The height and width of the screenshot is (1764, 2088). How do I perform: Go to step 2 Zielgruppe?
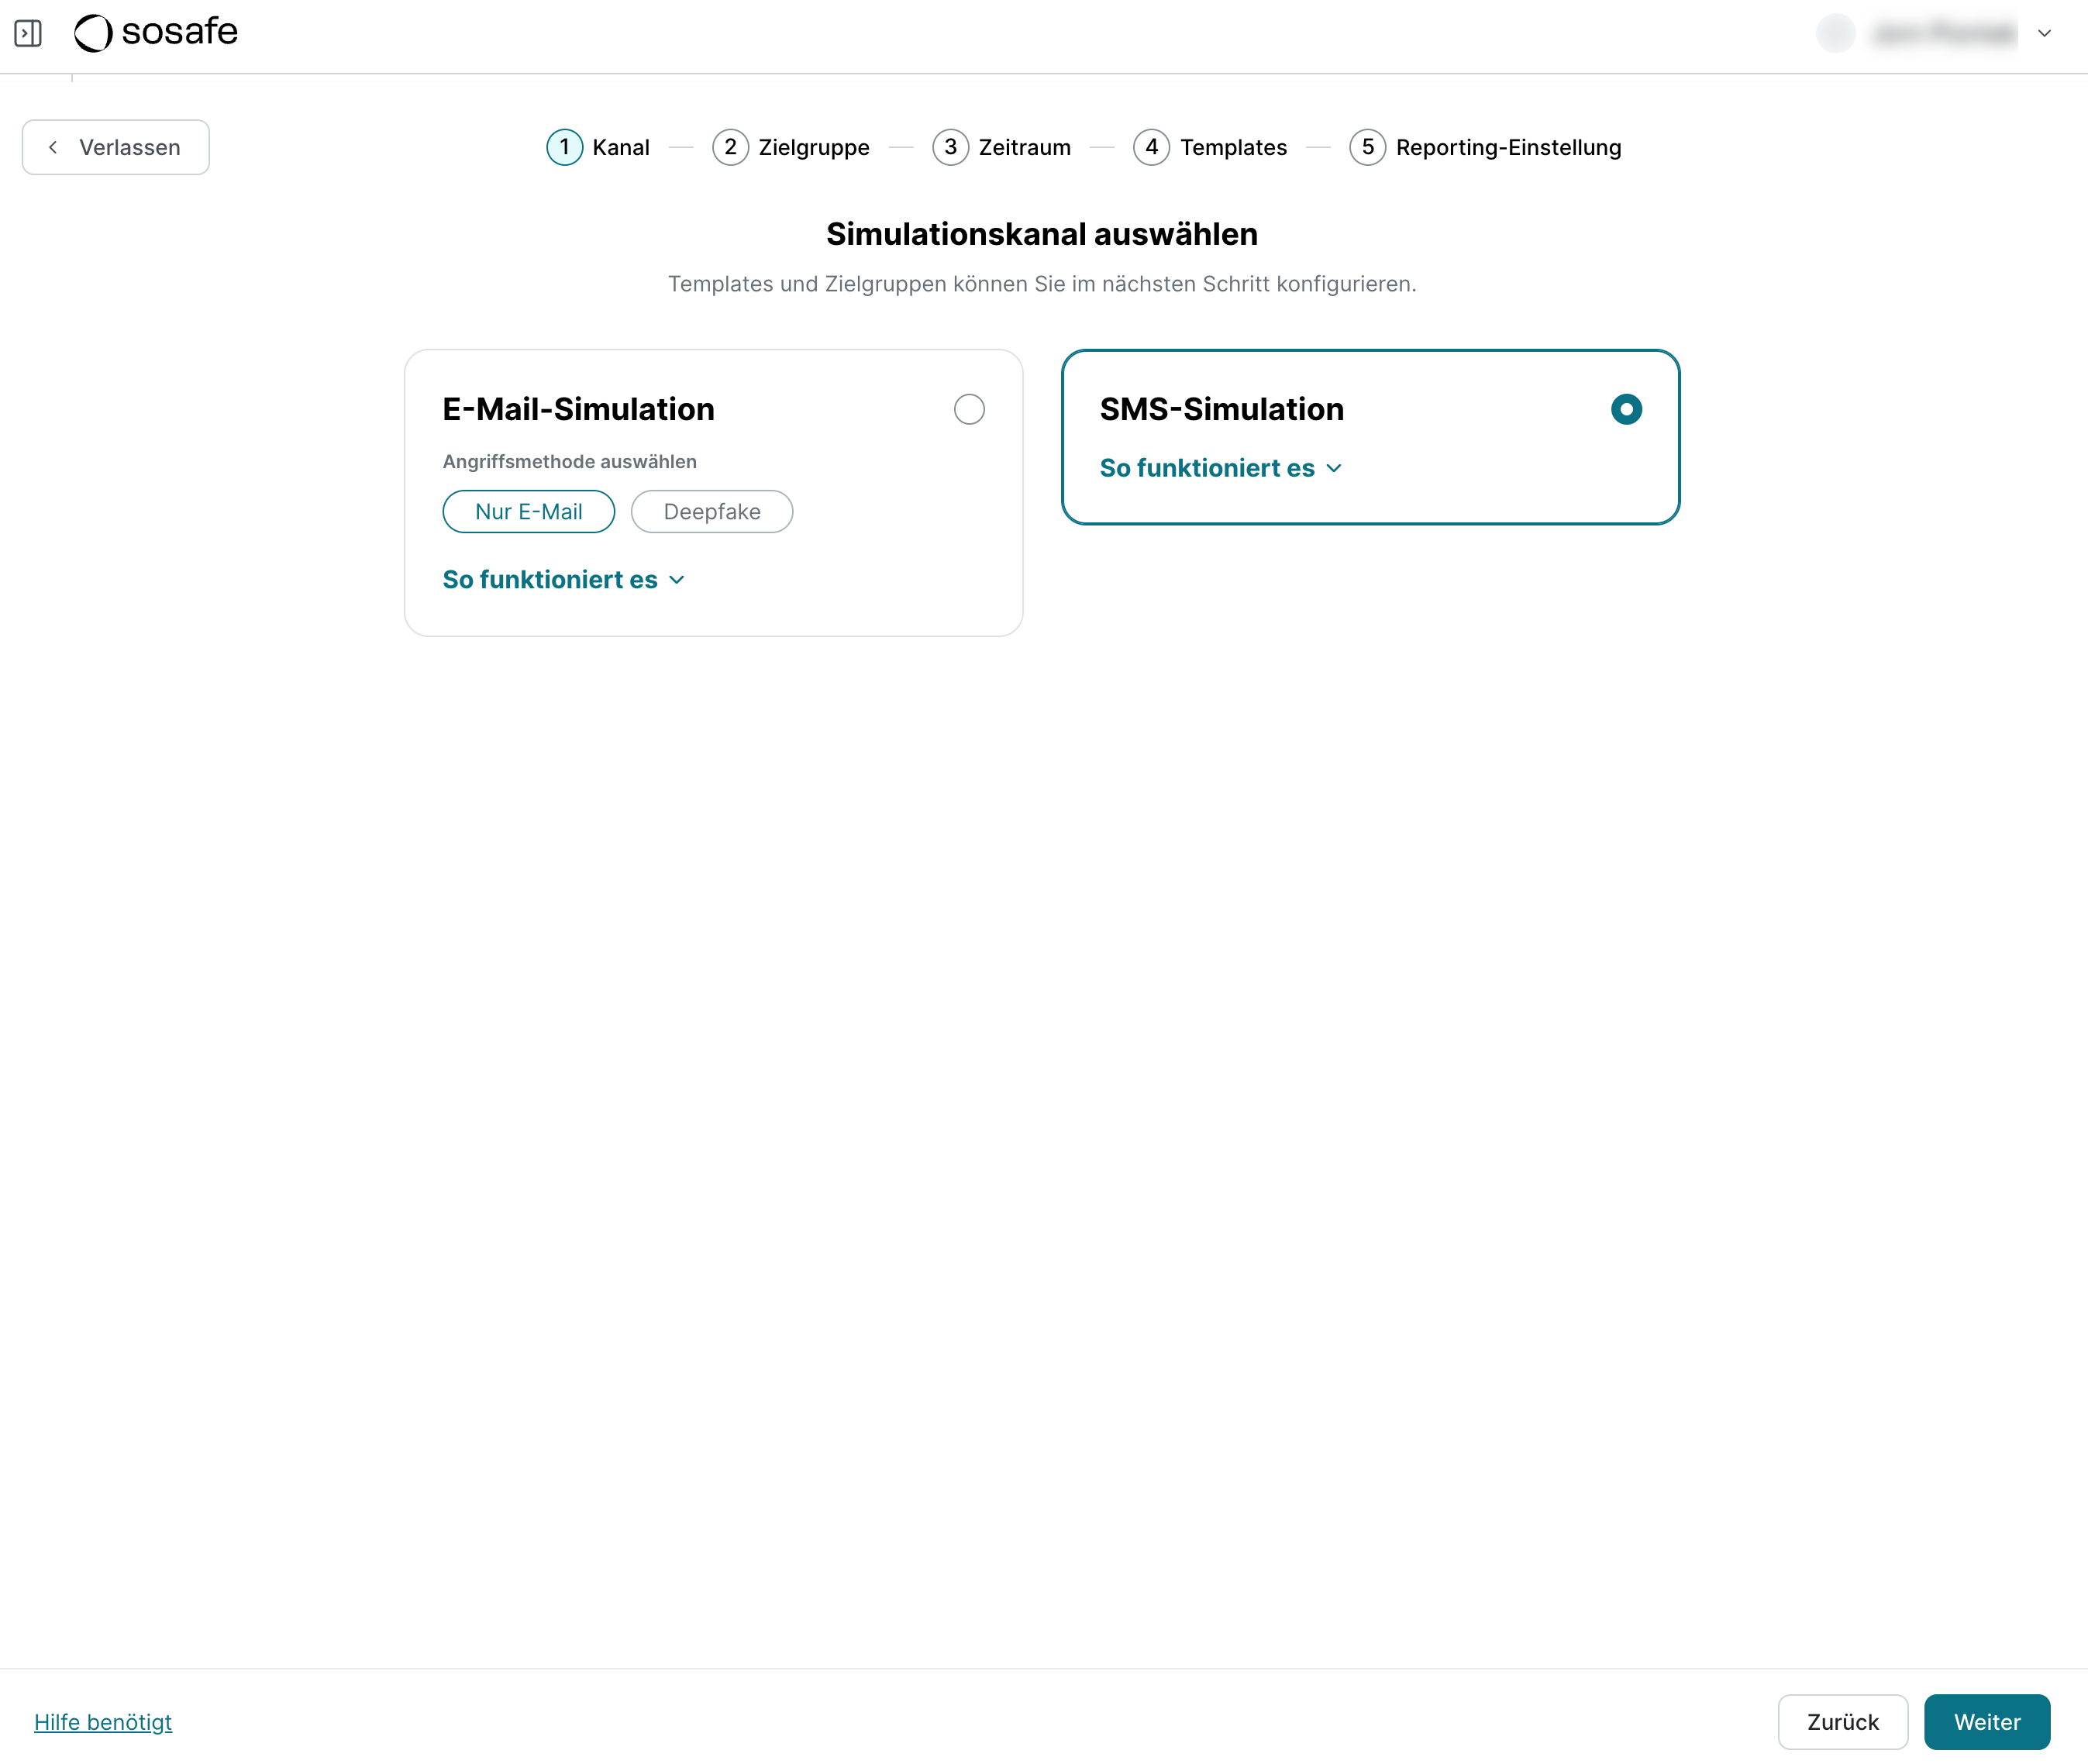coord(791,147)
